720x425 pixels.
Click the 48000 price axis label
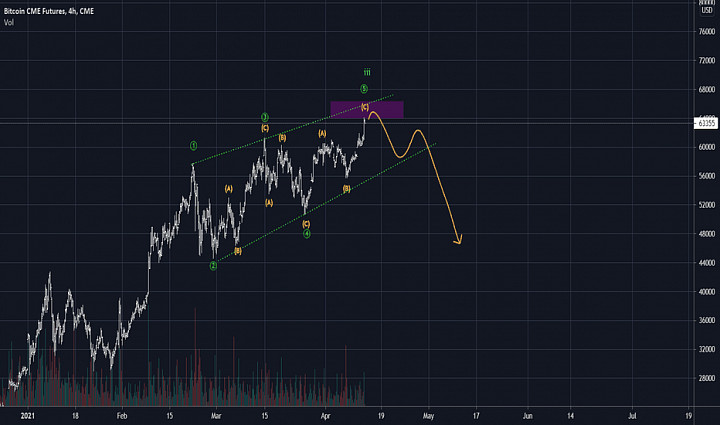pos(707,234)
